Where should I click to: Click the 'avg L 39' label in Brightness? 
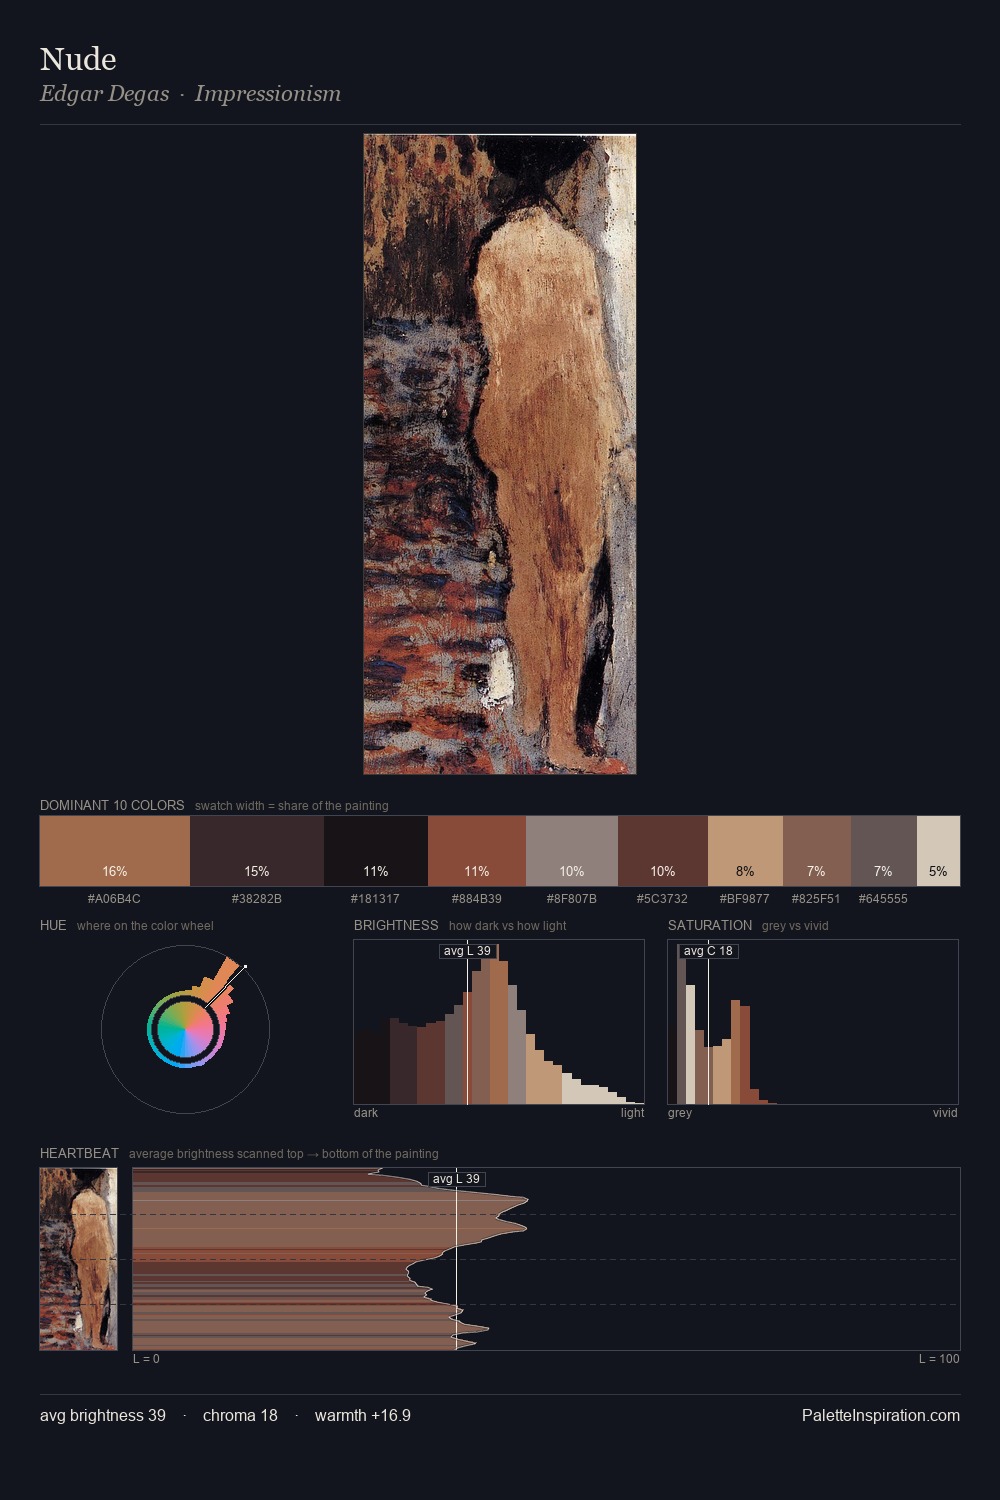tap(468, 951)
